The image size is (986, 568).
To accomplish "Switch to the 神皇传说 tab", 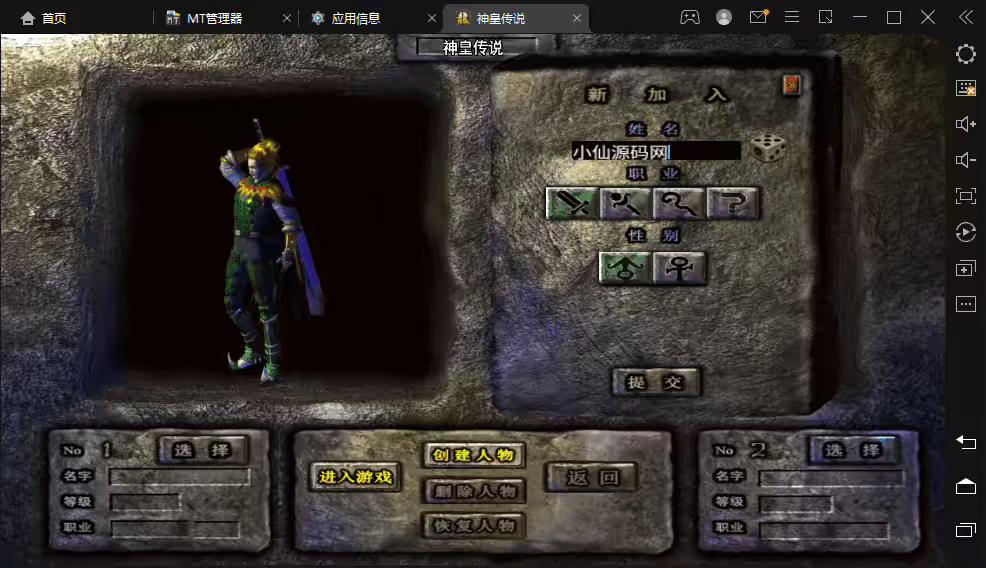I will [x=491, y=18].
